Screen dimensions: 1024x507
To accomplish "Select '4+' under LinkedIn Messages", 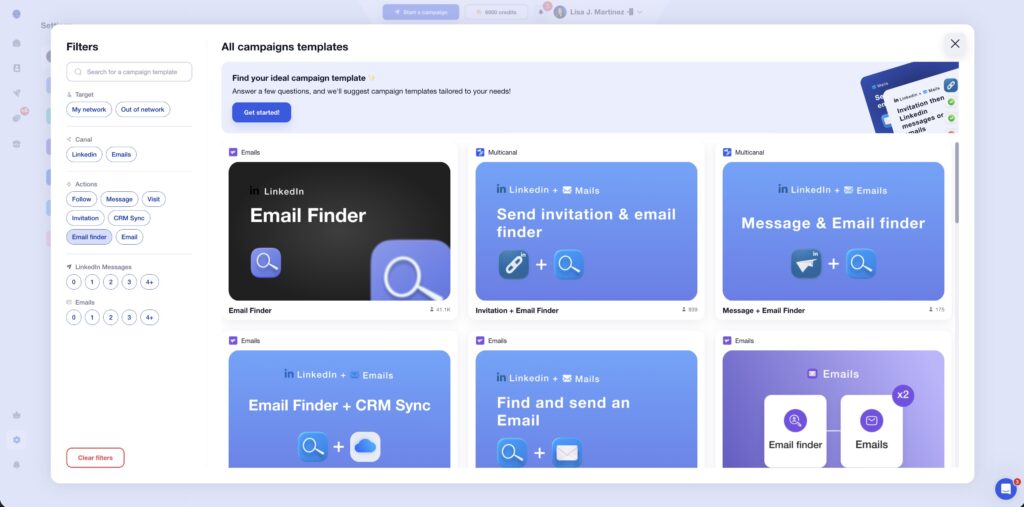I will click(x=149, y=282).
